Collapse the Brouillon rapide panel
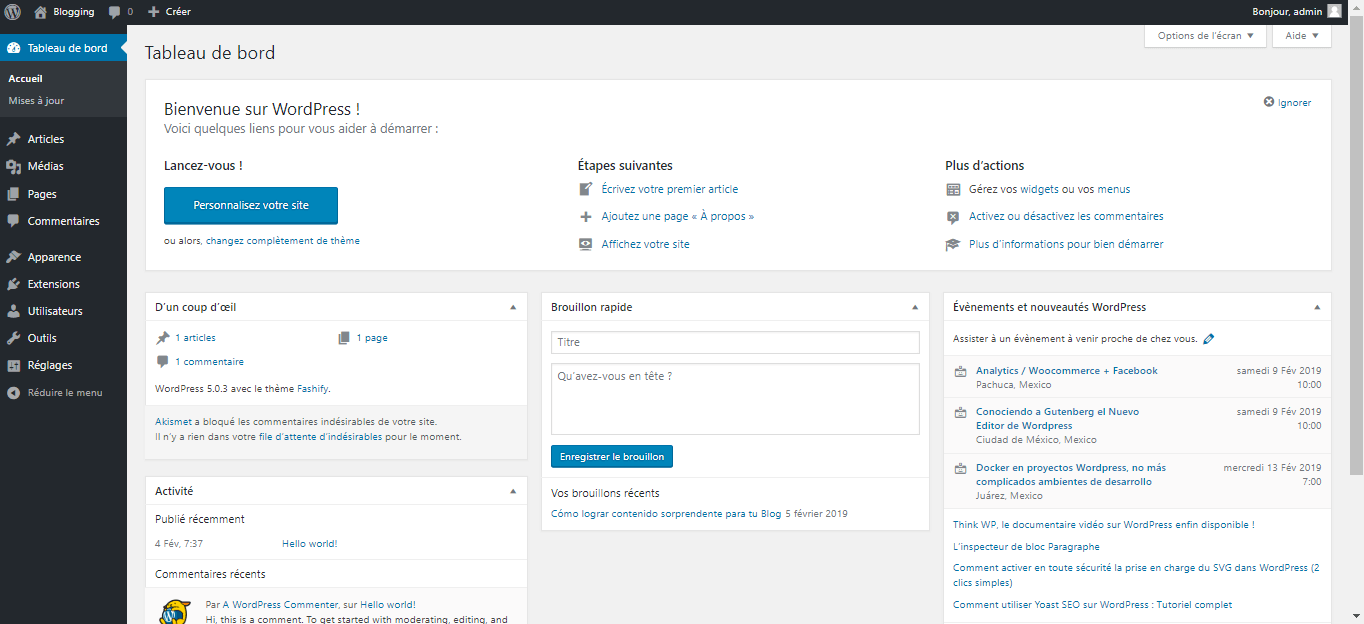1364x624 pixels. click(915, 307)
